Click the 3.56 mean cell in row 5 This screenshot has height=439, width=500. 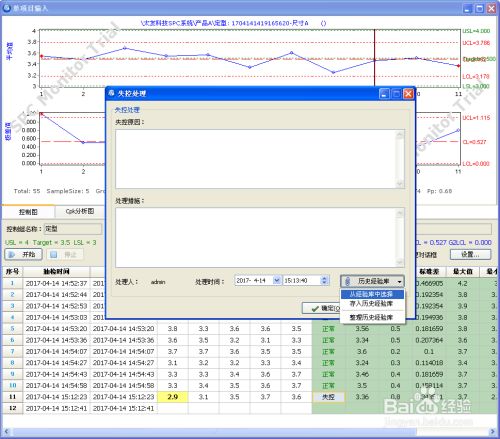(362, 329)
